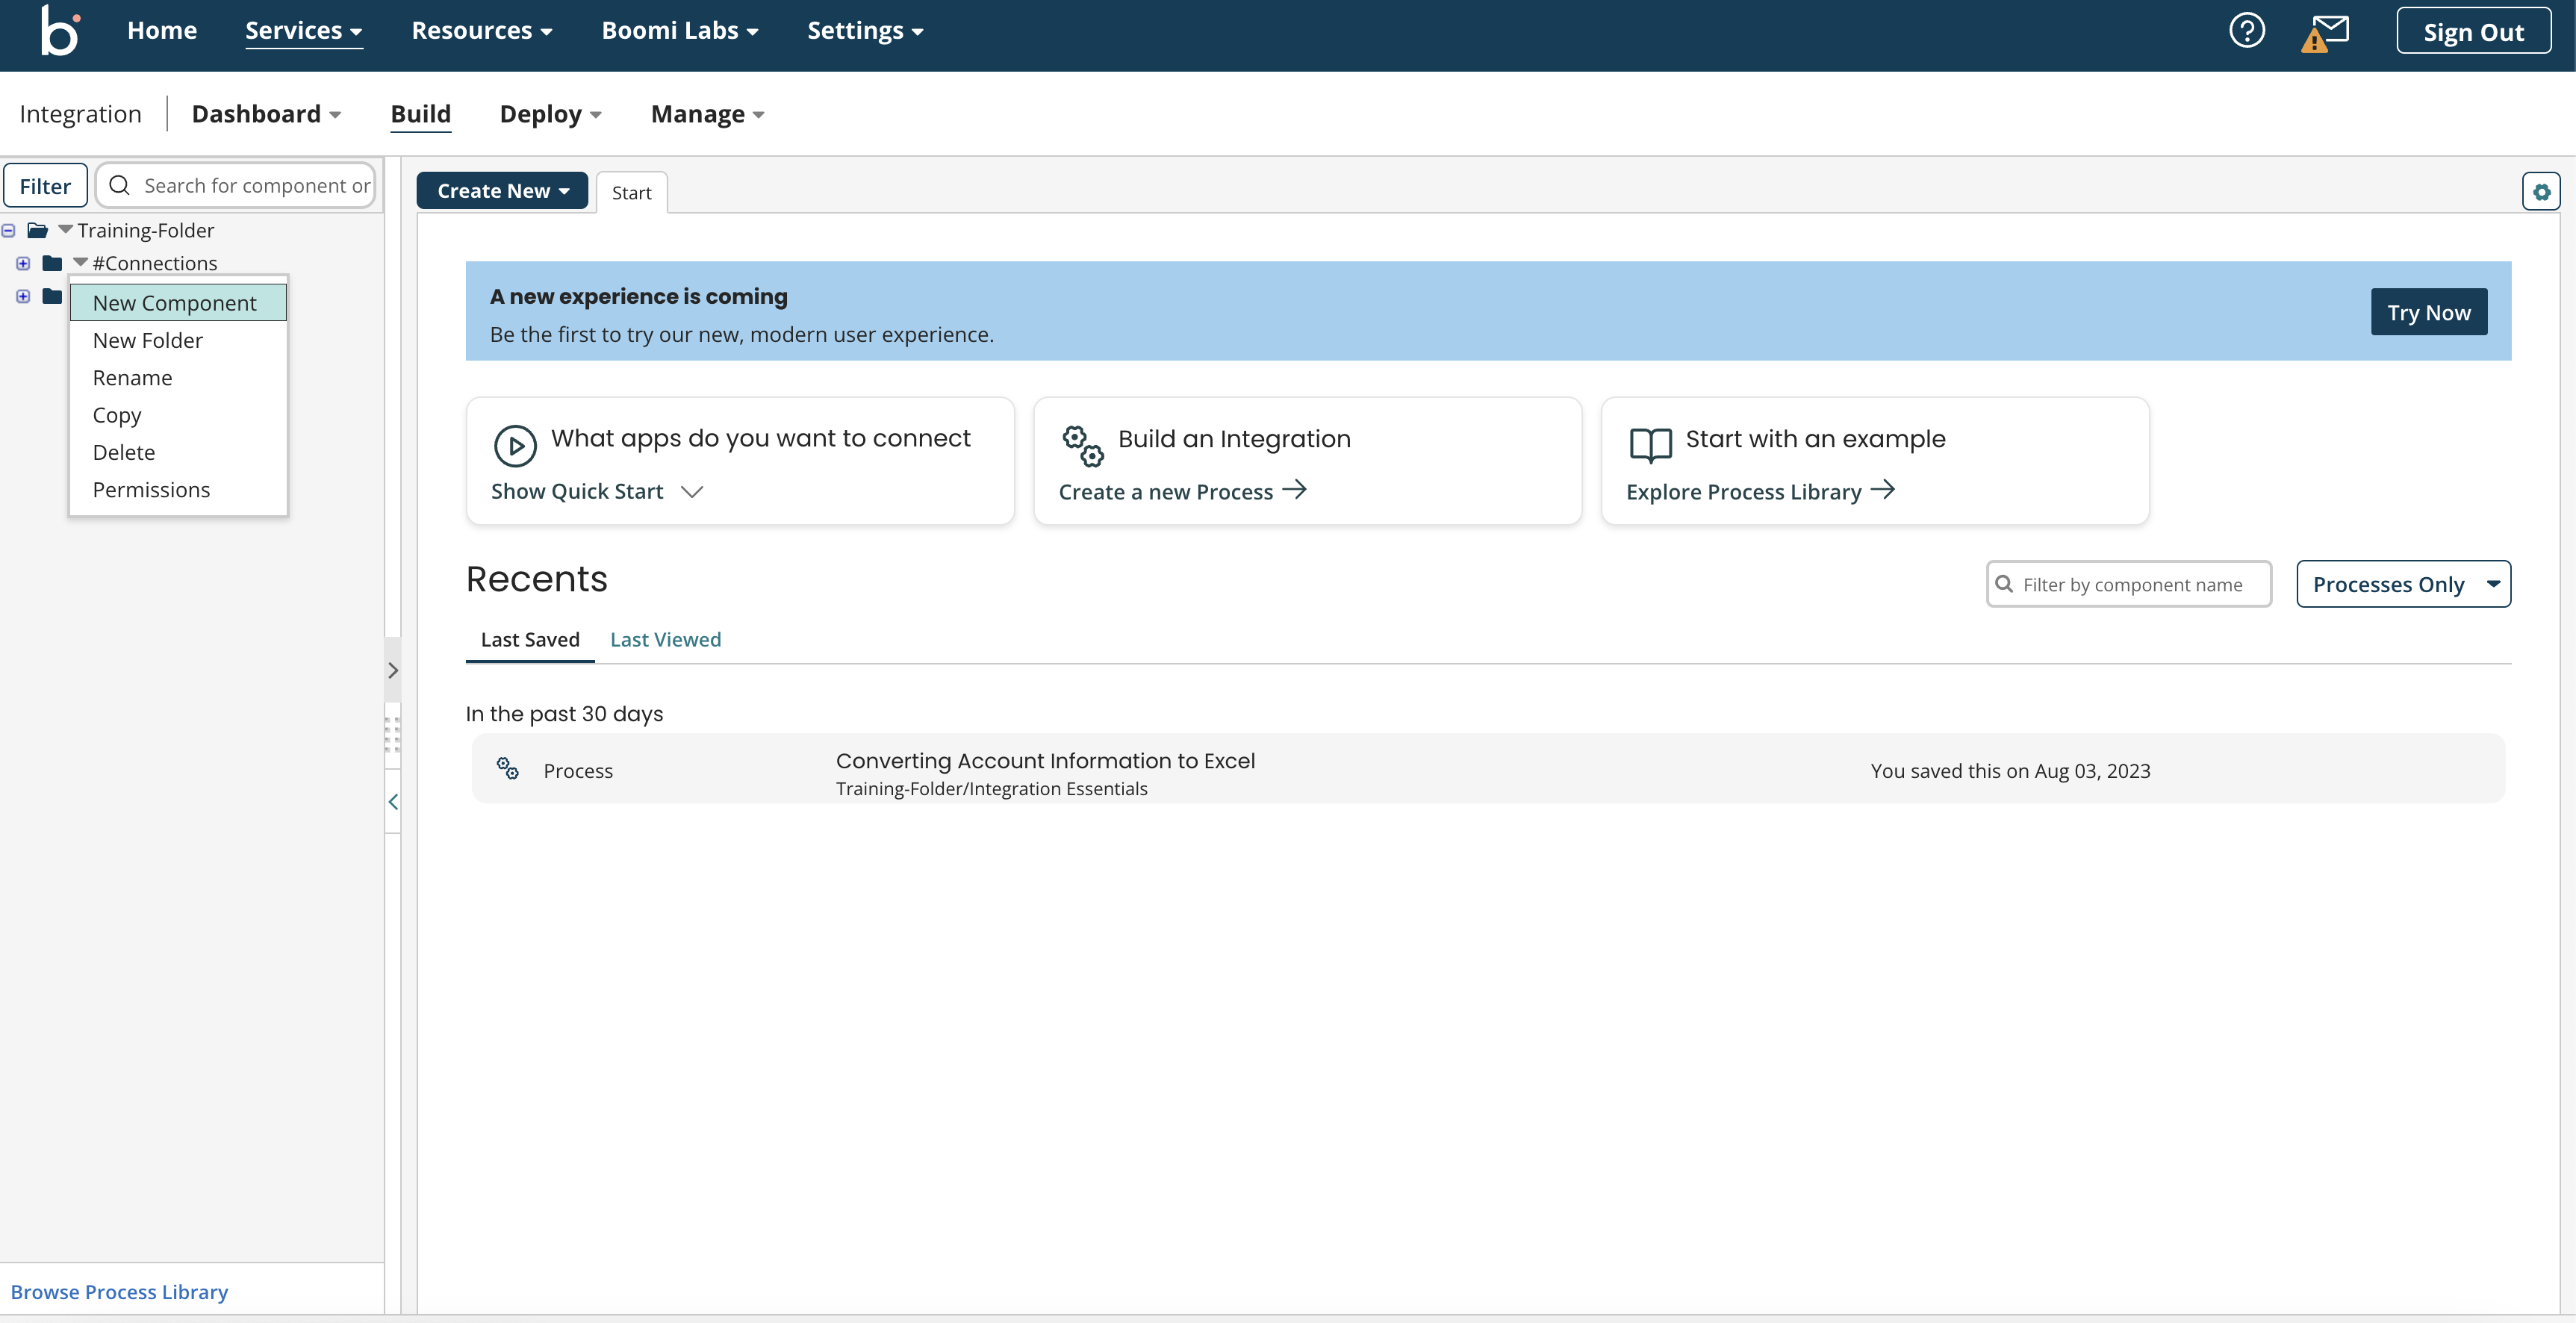This screenshot has height=1323, width=2576.
Task: Open the Create New dropdown
Action: (x=502, y=190)
